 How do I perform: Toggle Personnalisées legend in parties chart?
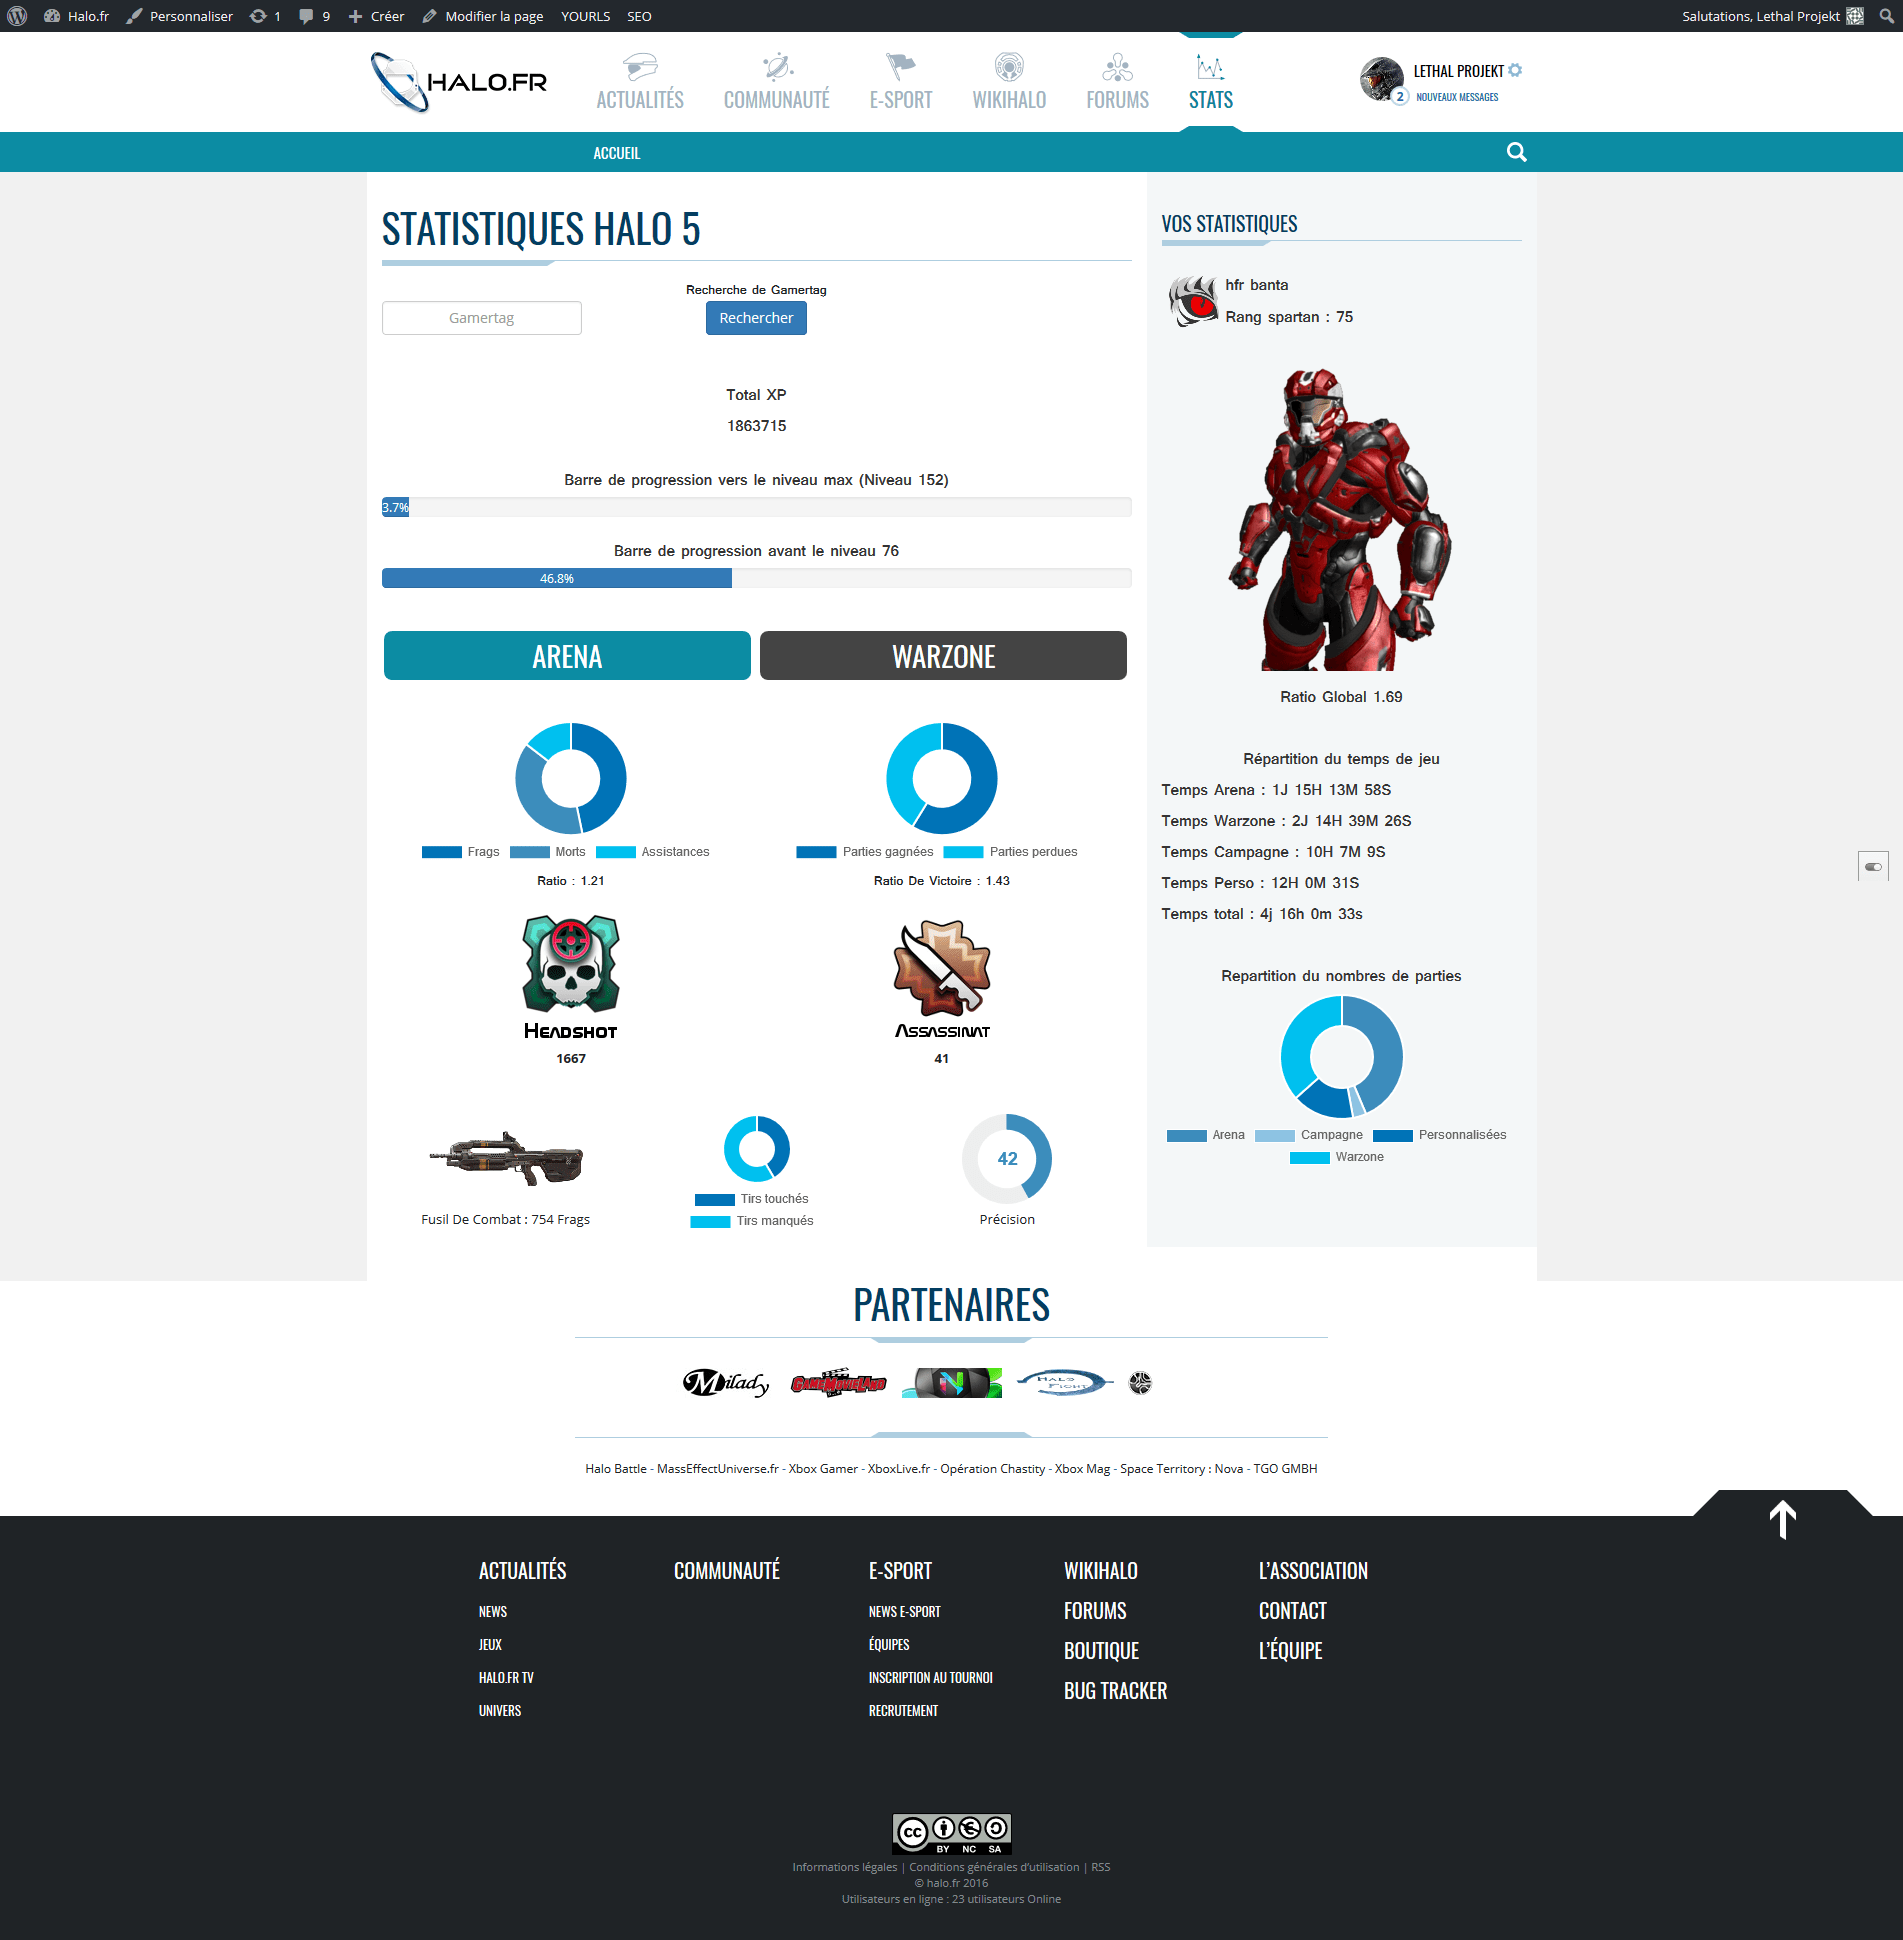pyautogui.click(x=1440, y=1135)
